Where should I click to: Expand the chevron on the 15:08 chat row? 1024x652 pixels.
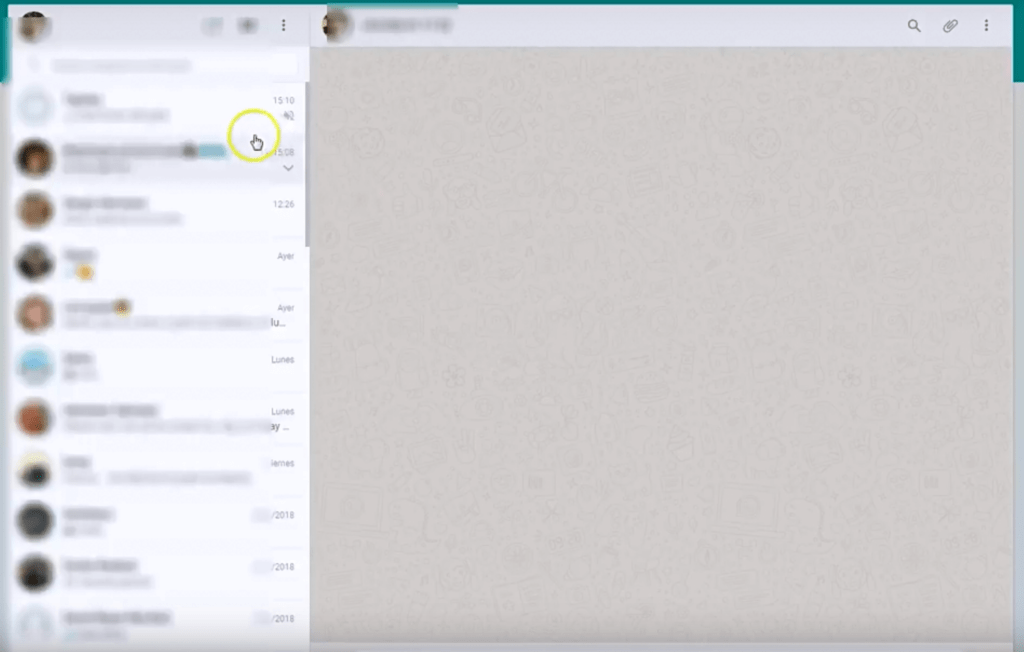coord(288,168)
